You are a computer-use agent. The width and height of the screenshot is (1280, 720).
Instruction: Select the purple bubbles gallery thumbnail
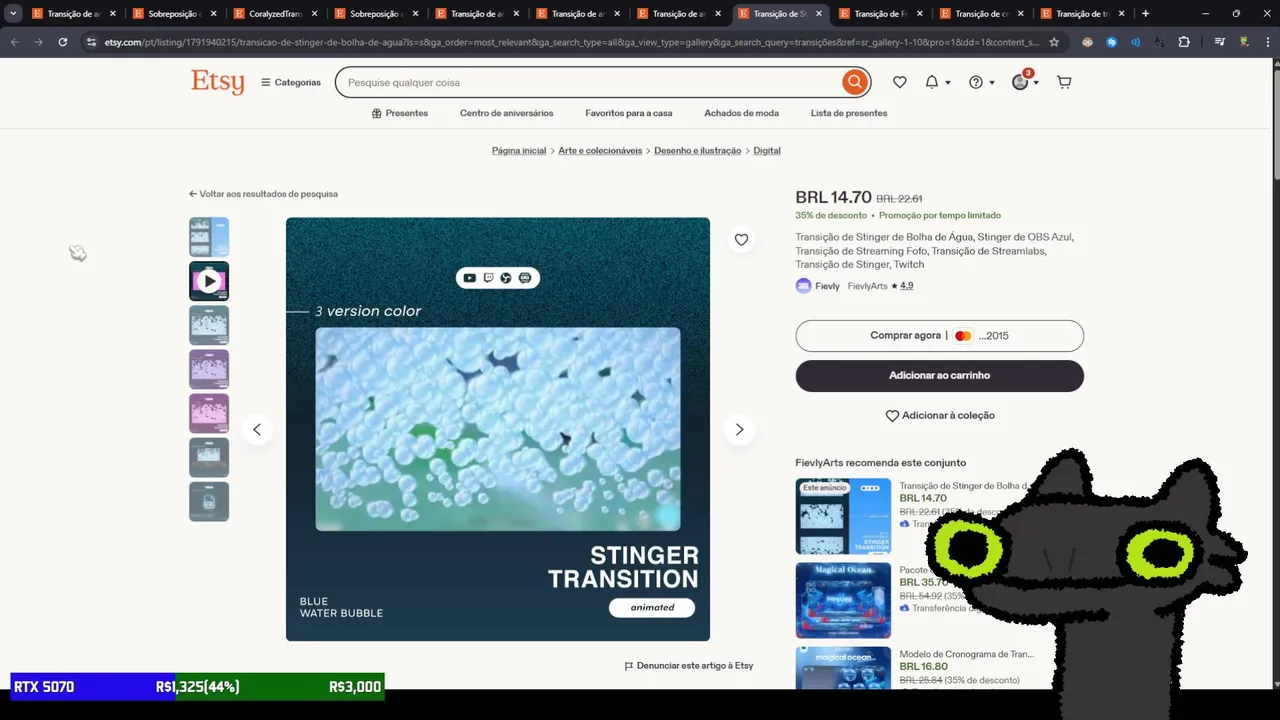[209, 369]
